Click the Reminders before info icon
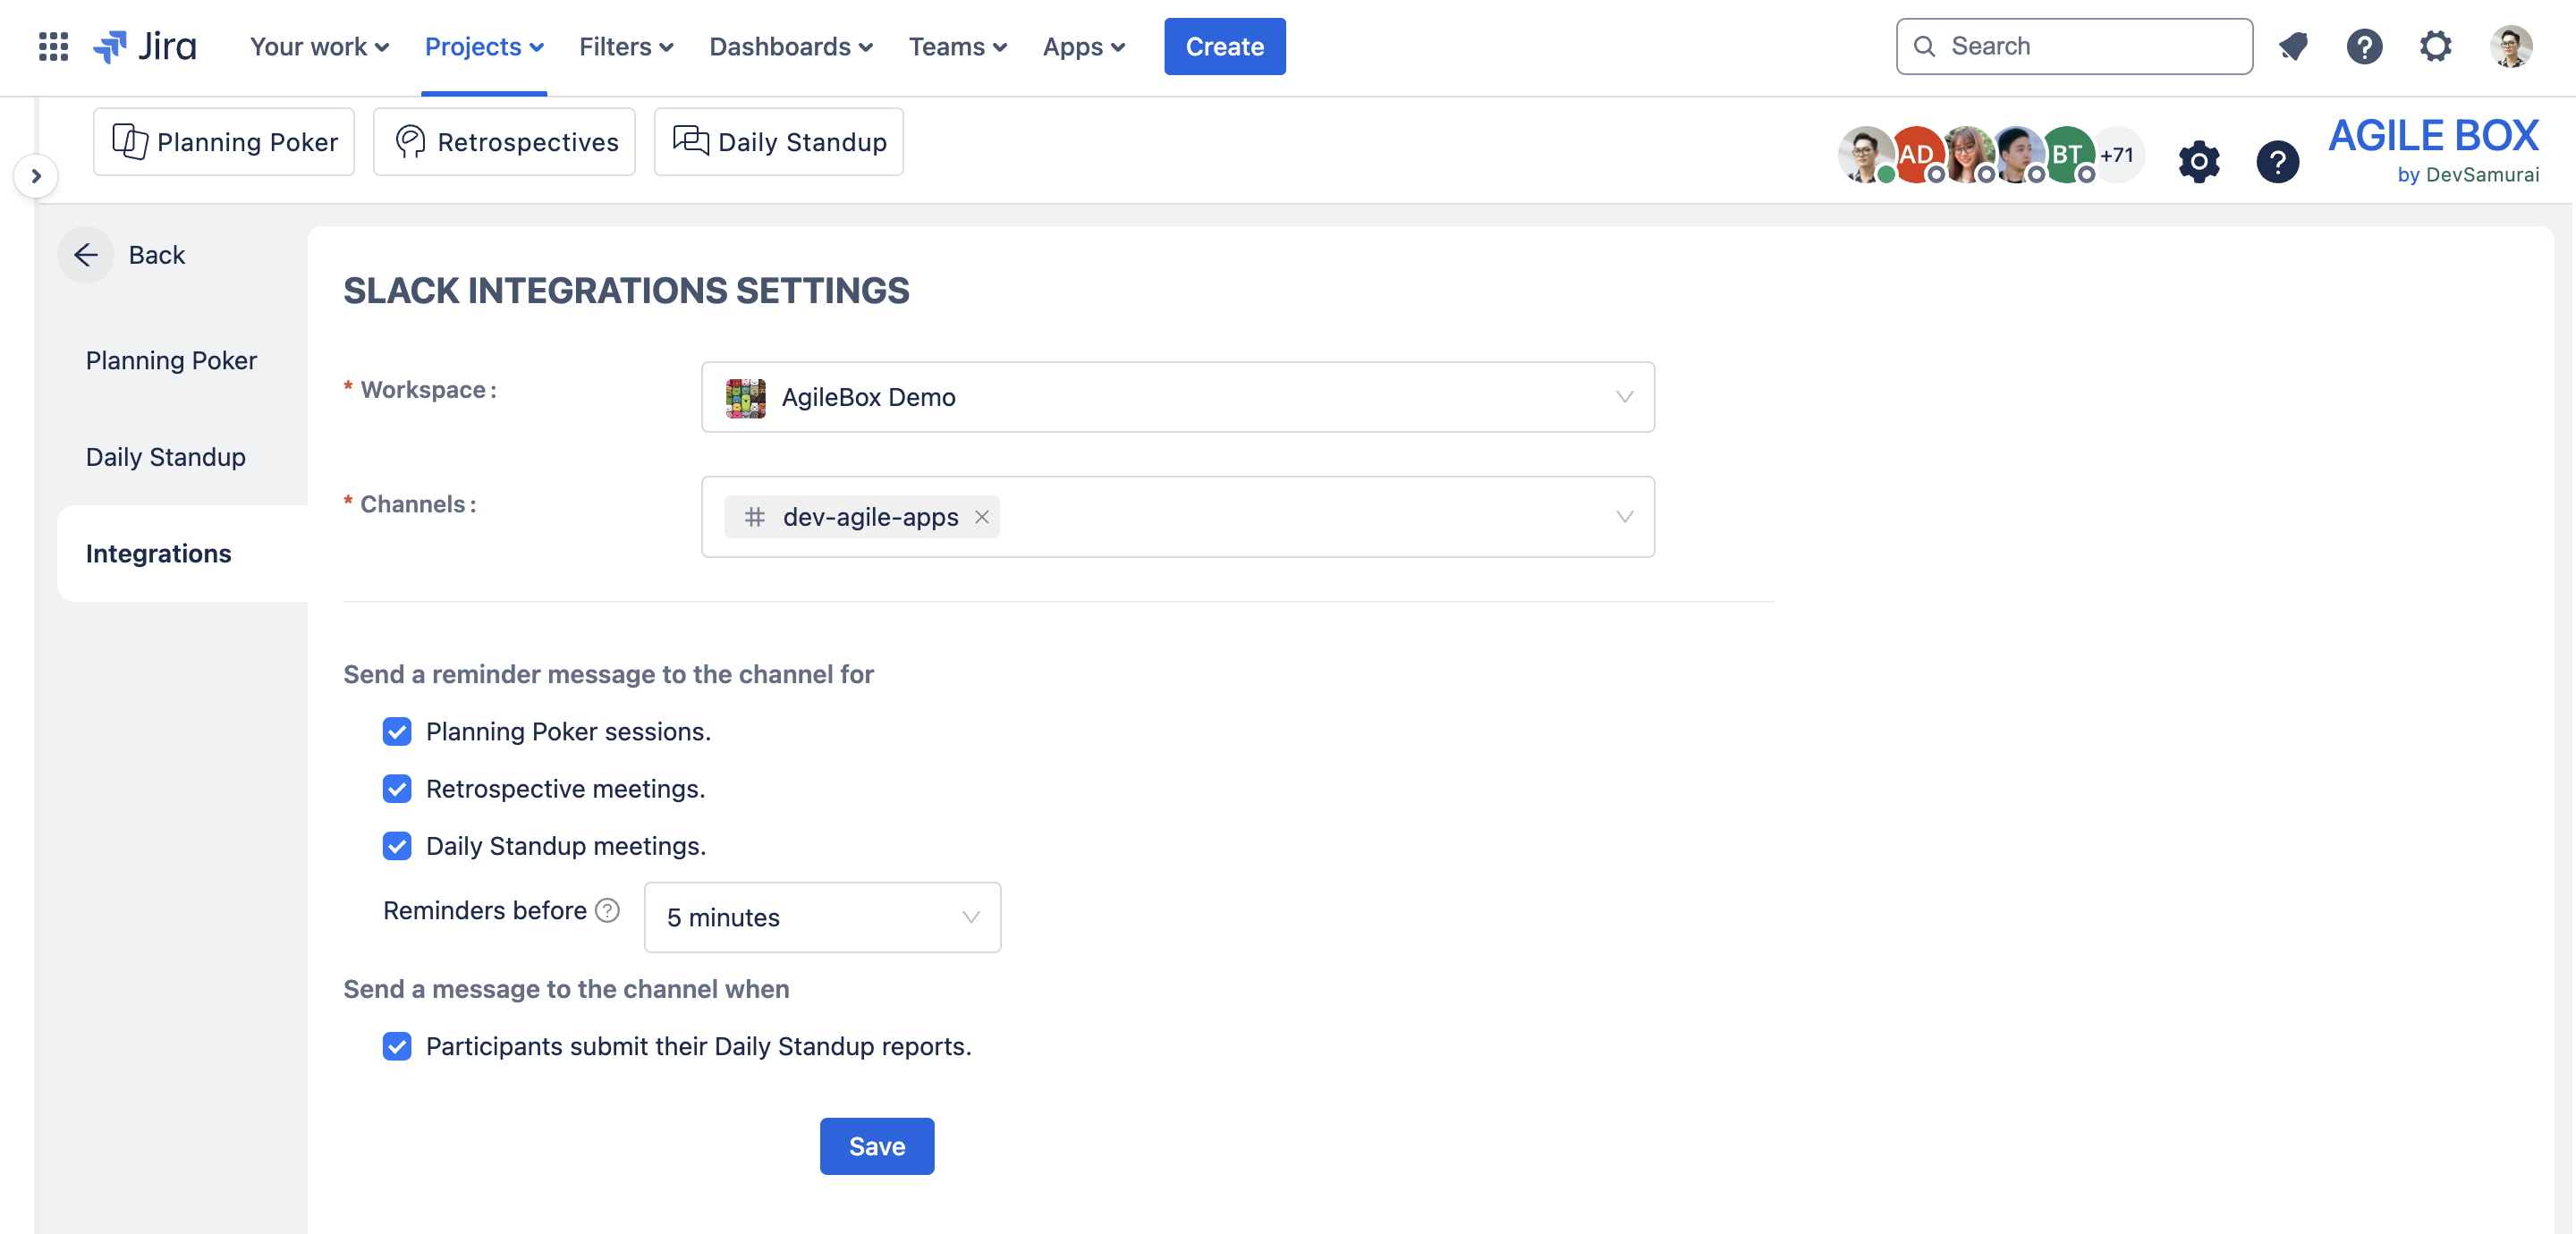The image size is (2576, 1234). click(x=607, y=910)
